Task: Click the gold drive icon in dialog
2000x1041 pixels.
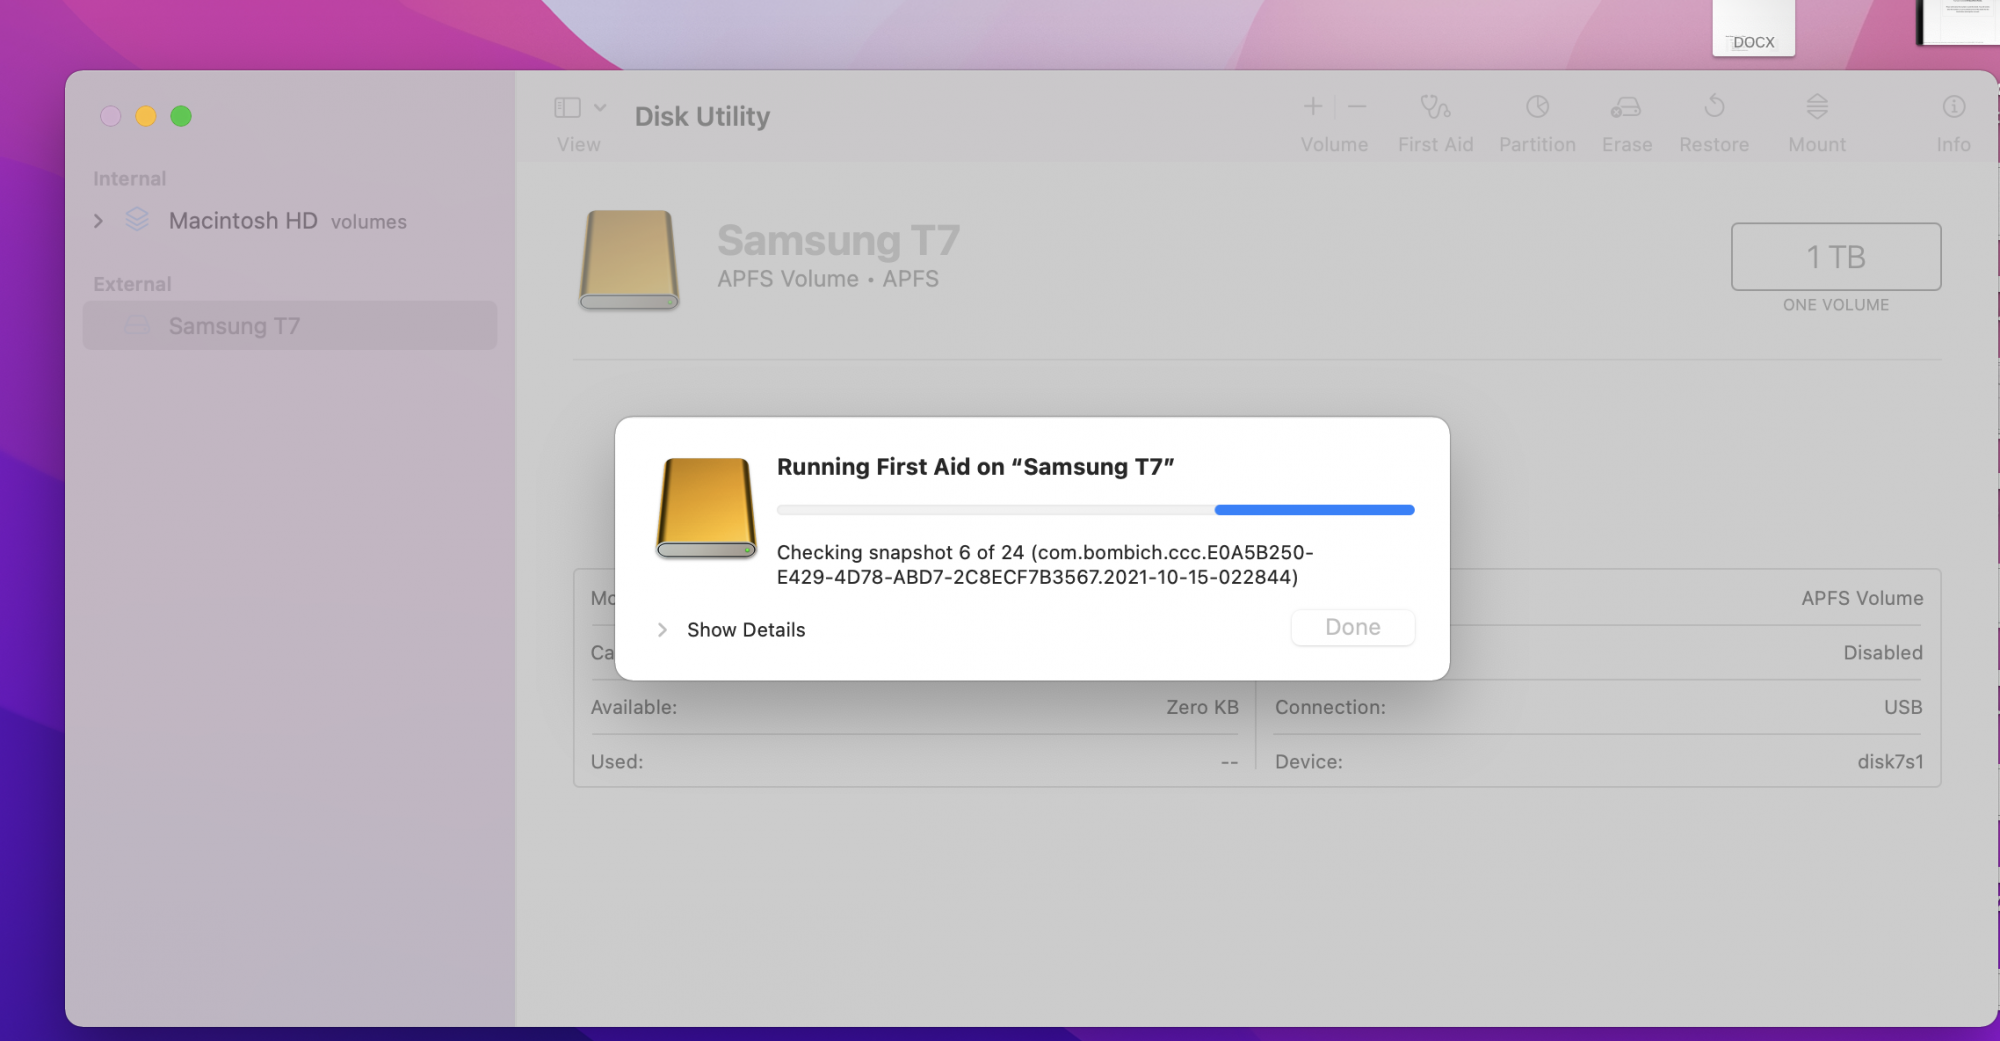Action: (706, 508)
